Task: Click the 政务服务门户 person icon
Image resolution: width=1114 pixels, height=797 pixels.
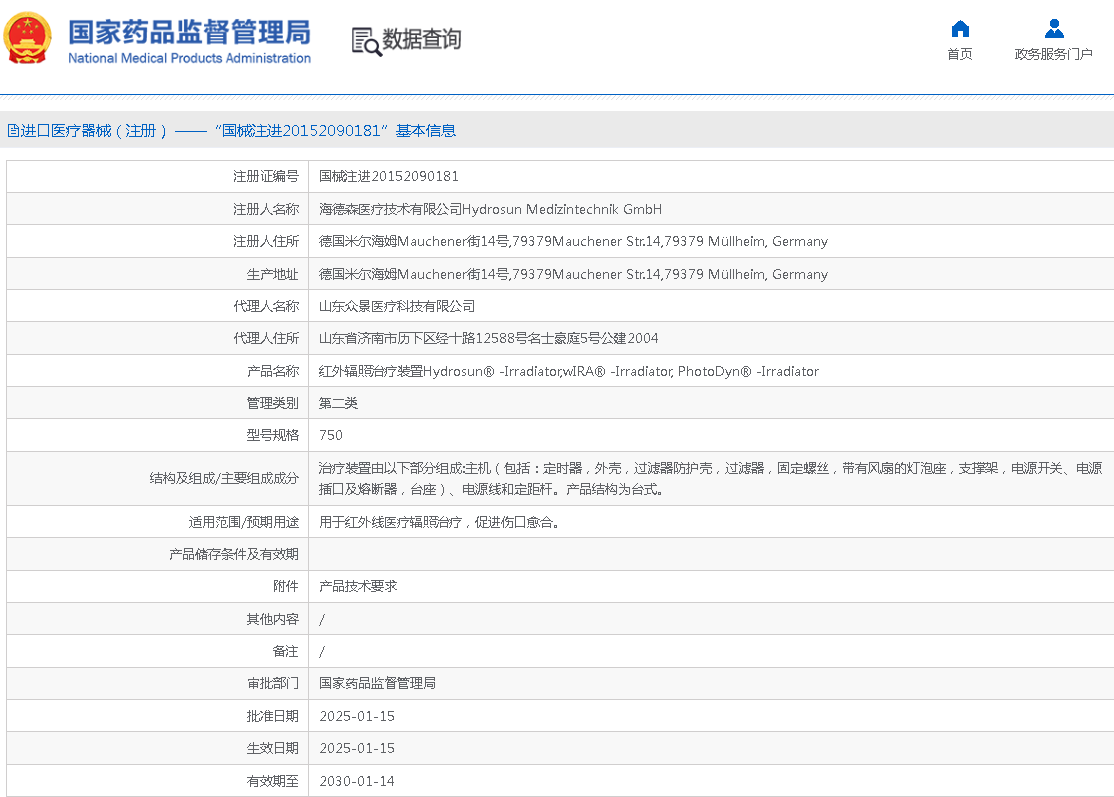Action: click(x=1053, y=28)
